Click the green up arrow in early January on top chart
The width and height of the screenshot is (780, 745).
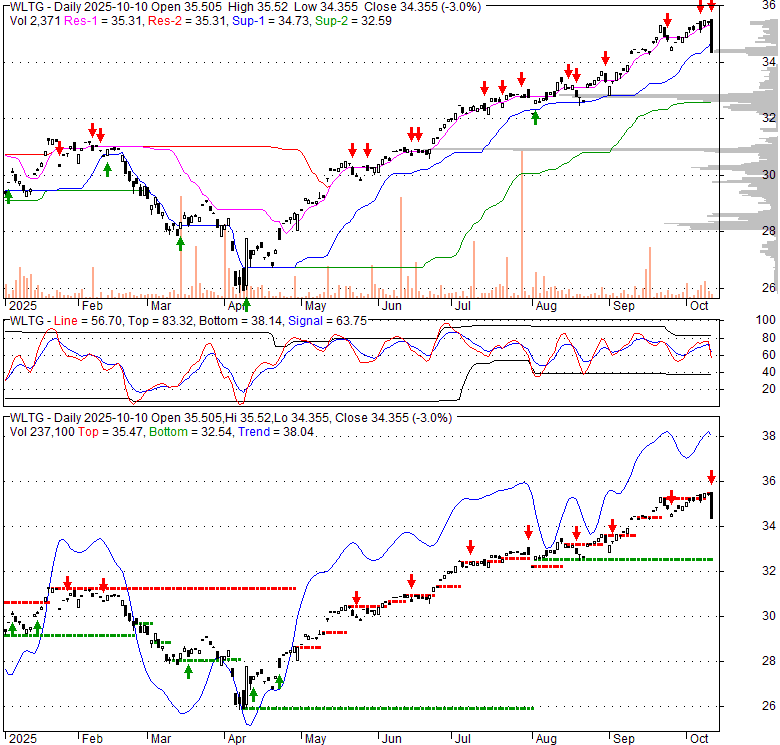pos(9,196)
